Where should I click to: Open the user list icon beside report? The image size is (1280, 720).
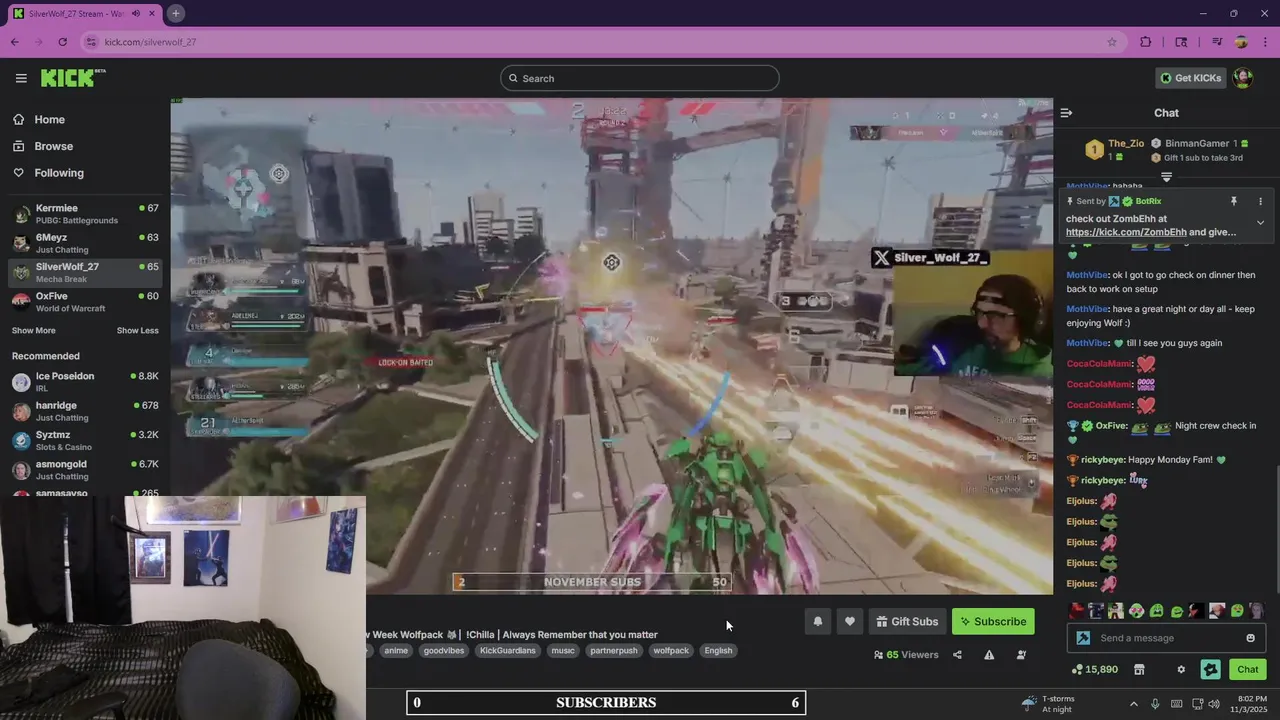click(1021, 655)
